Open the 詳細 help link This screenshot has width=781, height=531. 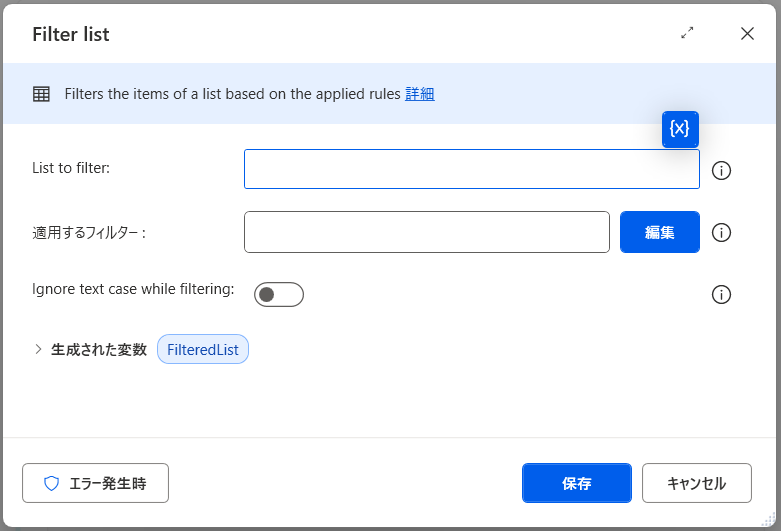[x=420, y=94]
